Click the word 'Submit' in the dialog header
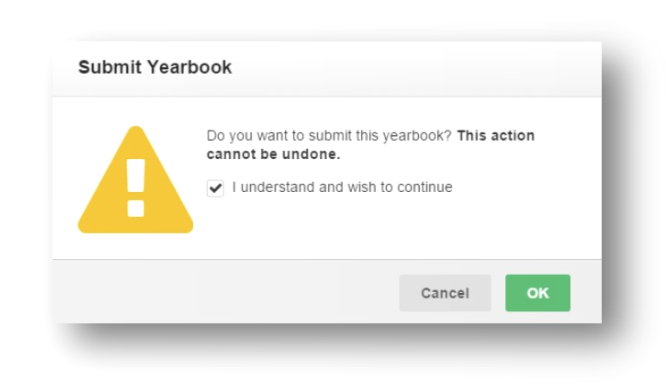 (x=110, y=67)
